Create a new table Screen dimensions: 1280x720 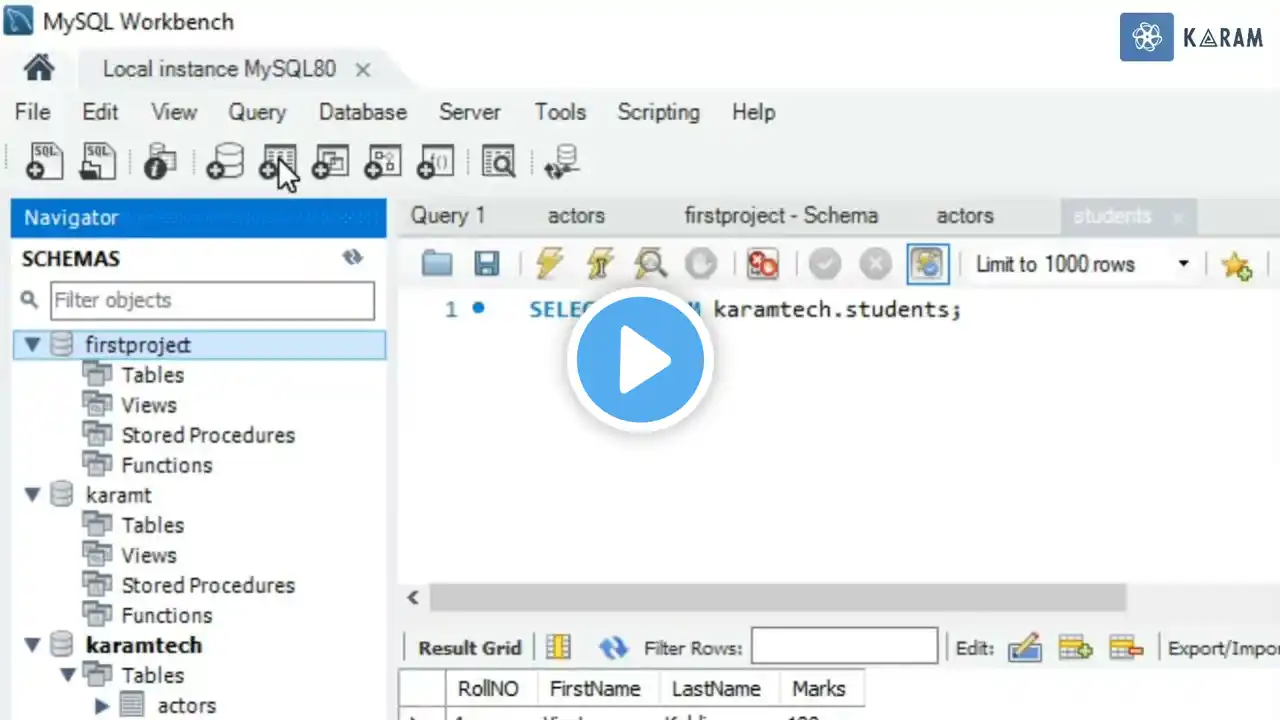click(x=278, y=161)
